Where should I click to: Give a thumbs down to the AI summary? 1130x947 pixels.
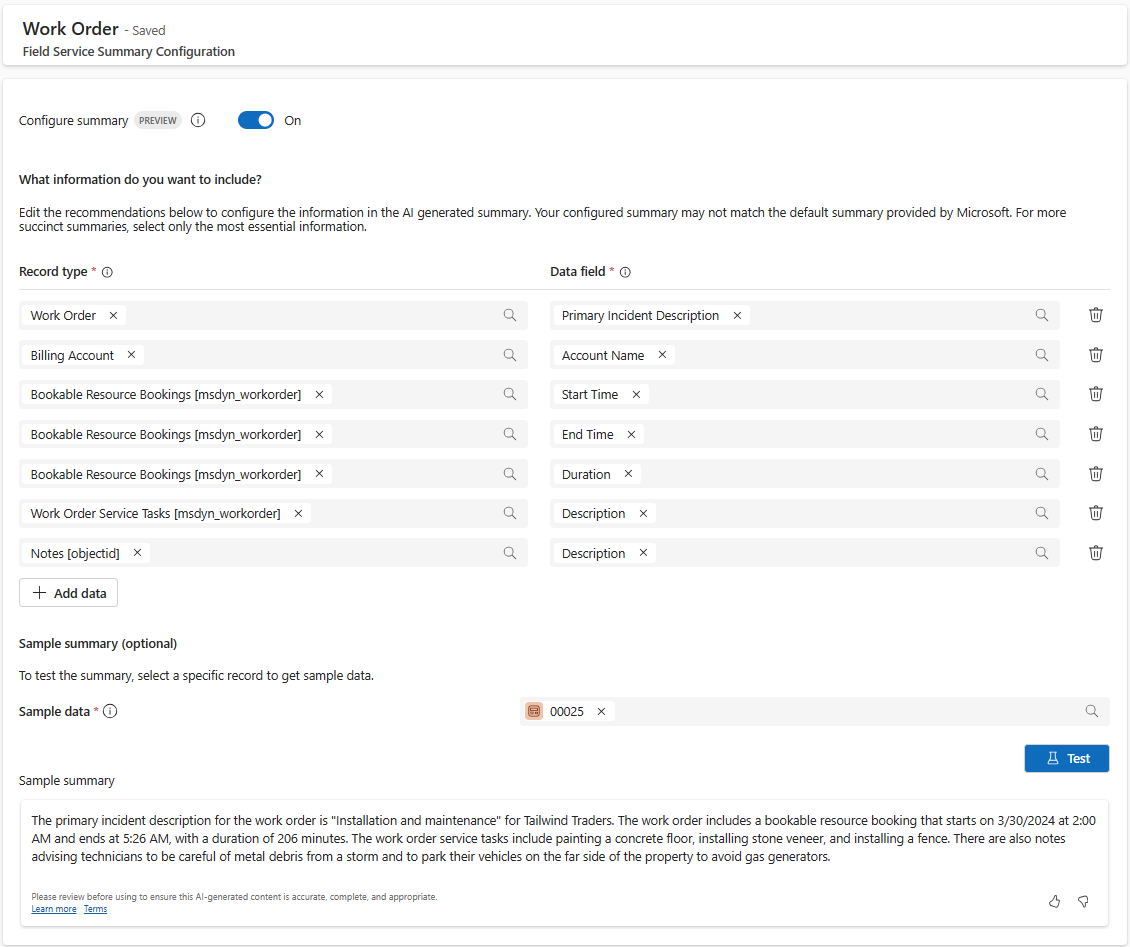pos(1083,901)
